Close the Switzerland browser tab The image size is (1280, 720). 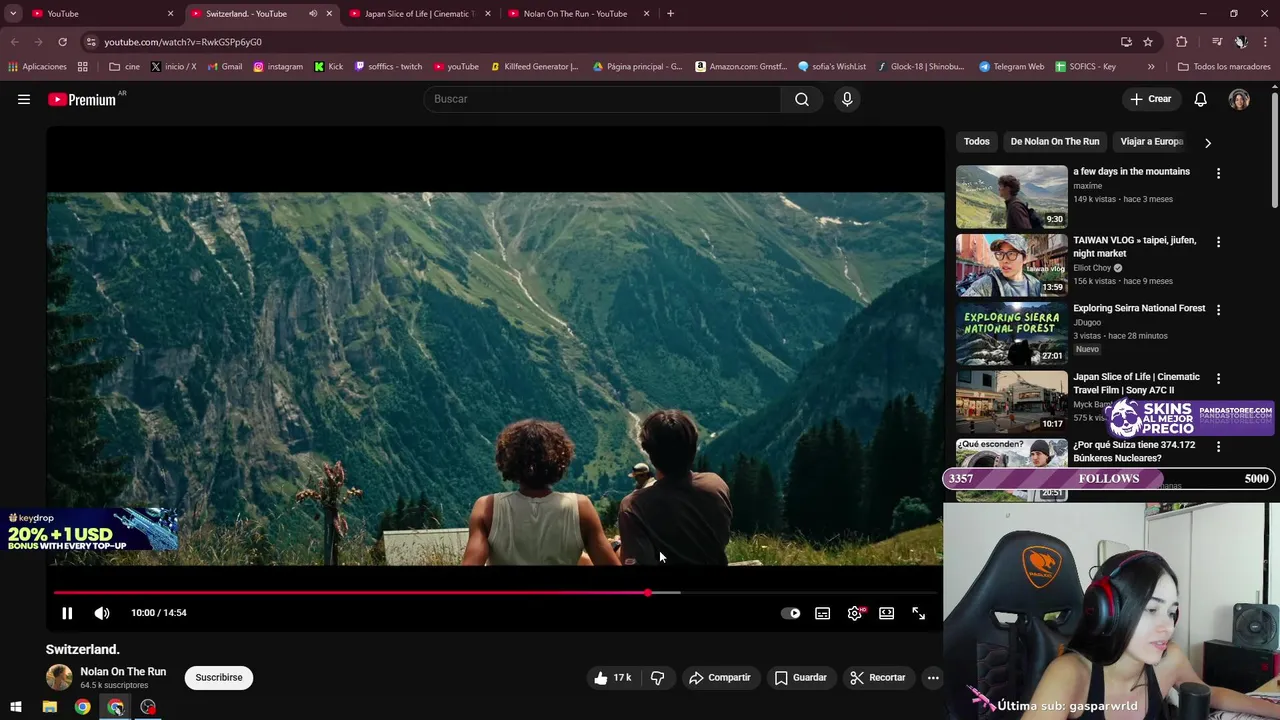click(x=329, y=14)
